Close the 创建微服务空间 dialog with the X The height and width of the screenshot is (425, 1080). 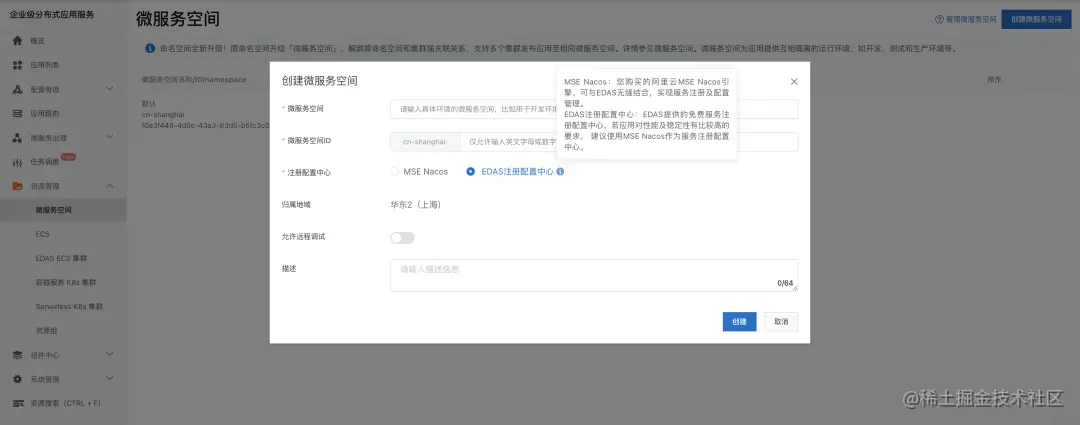794,81
